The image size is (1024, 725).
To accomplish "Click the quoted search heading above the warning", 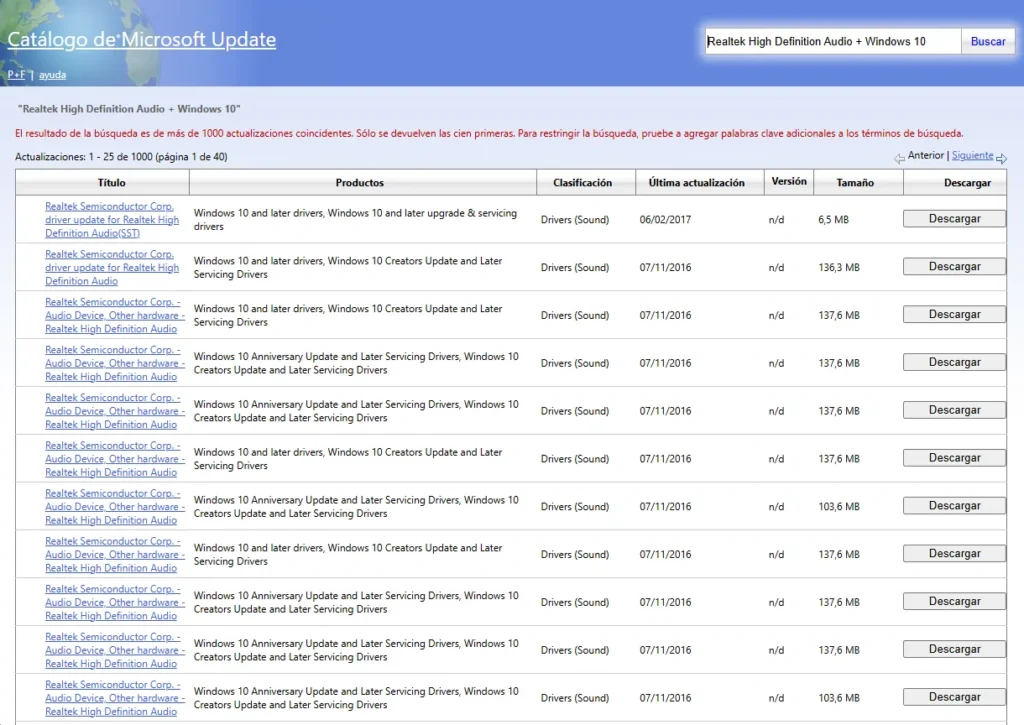I will click(x=129, y=108).
